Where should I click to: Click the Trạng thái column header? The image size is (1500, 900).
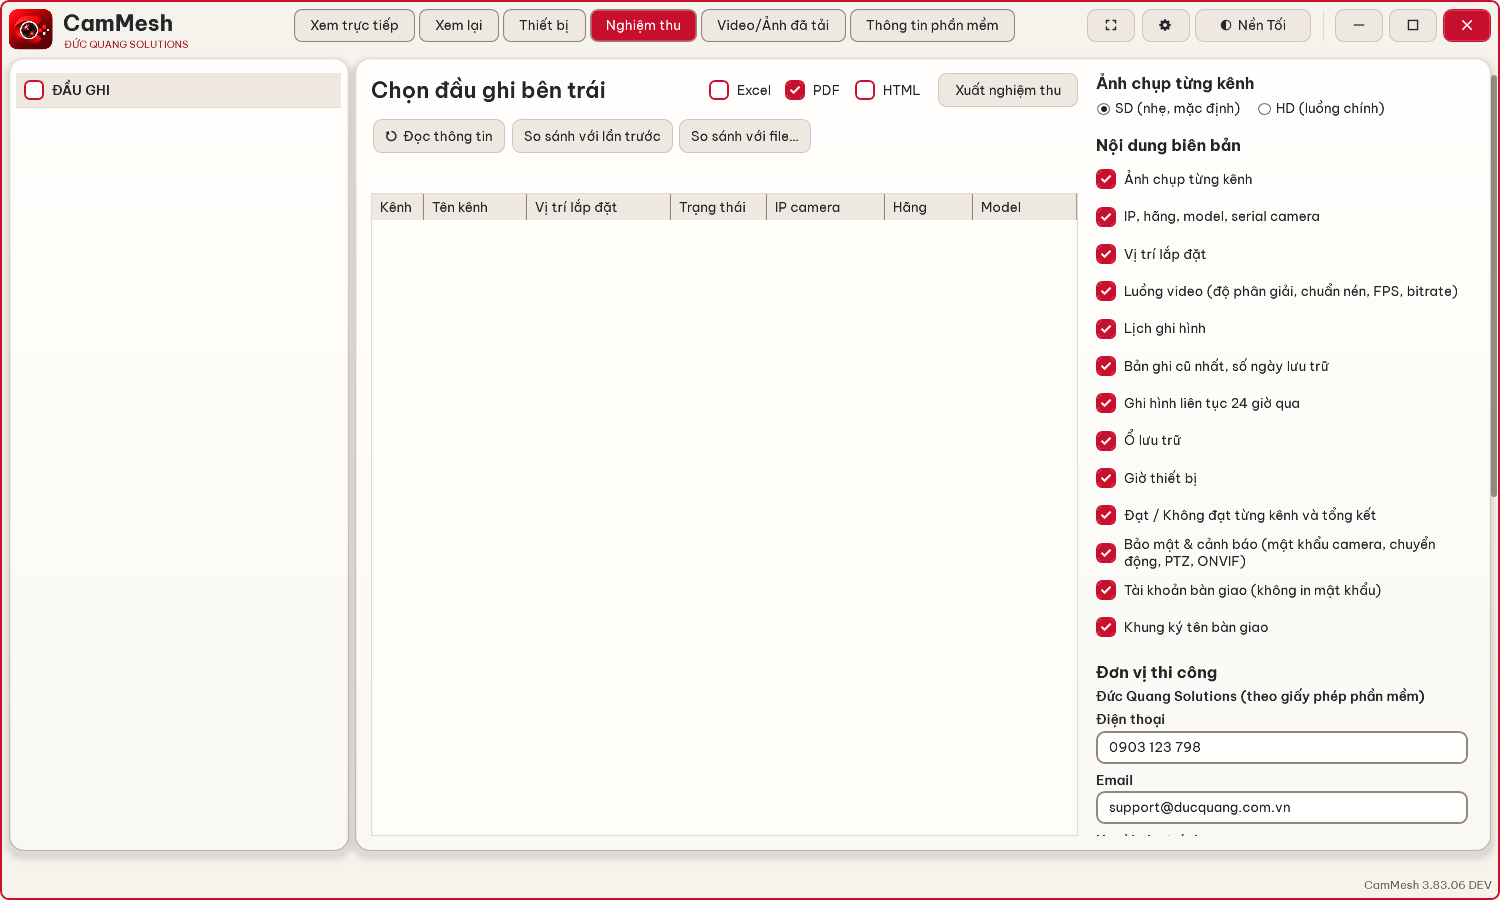[x=718, y=207]
